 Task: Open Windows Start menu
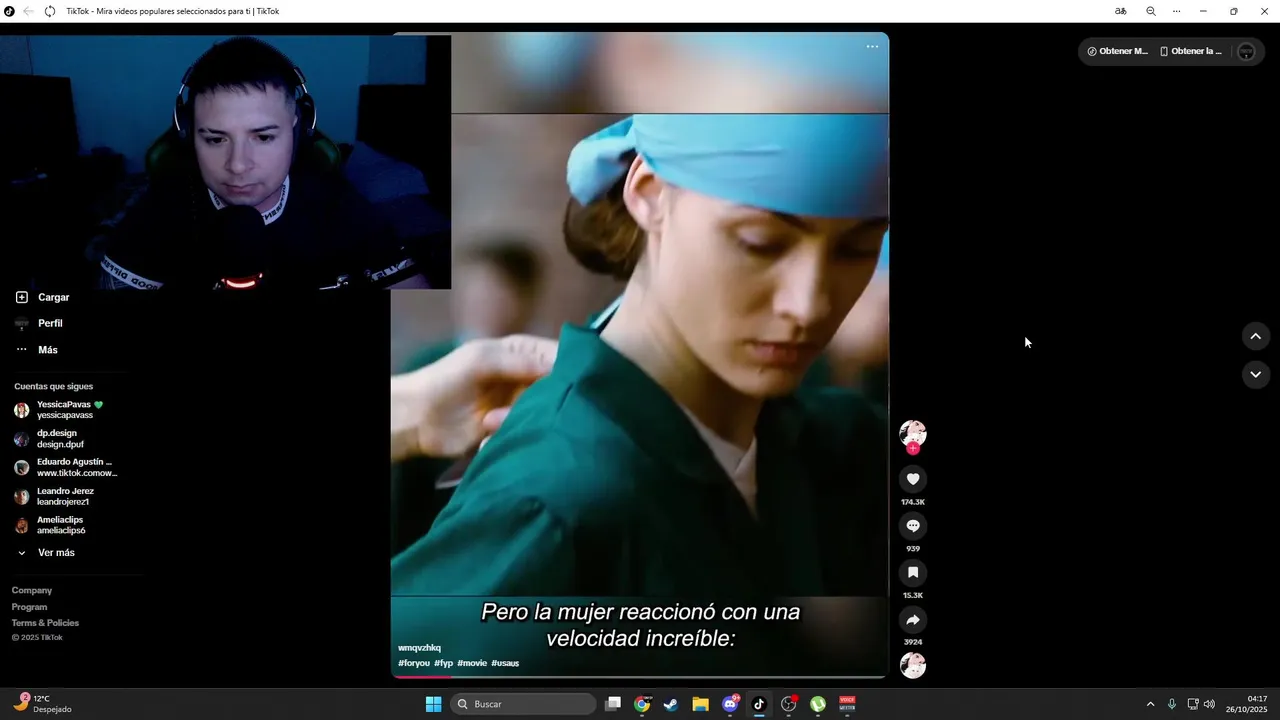point(433,704)
